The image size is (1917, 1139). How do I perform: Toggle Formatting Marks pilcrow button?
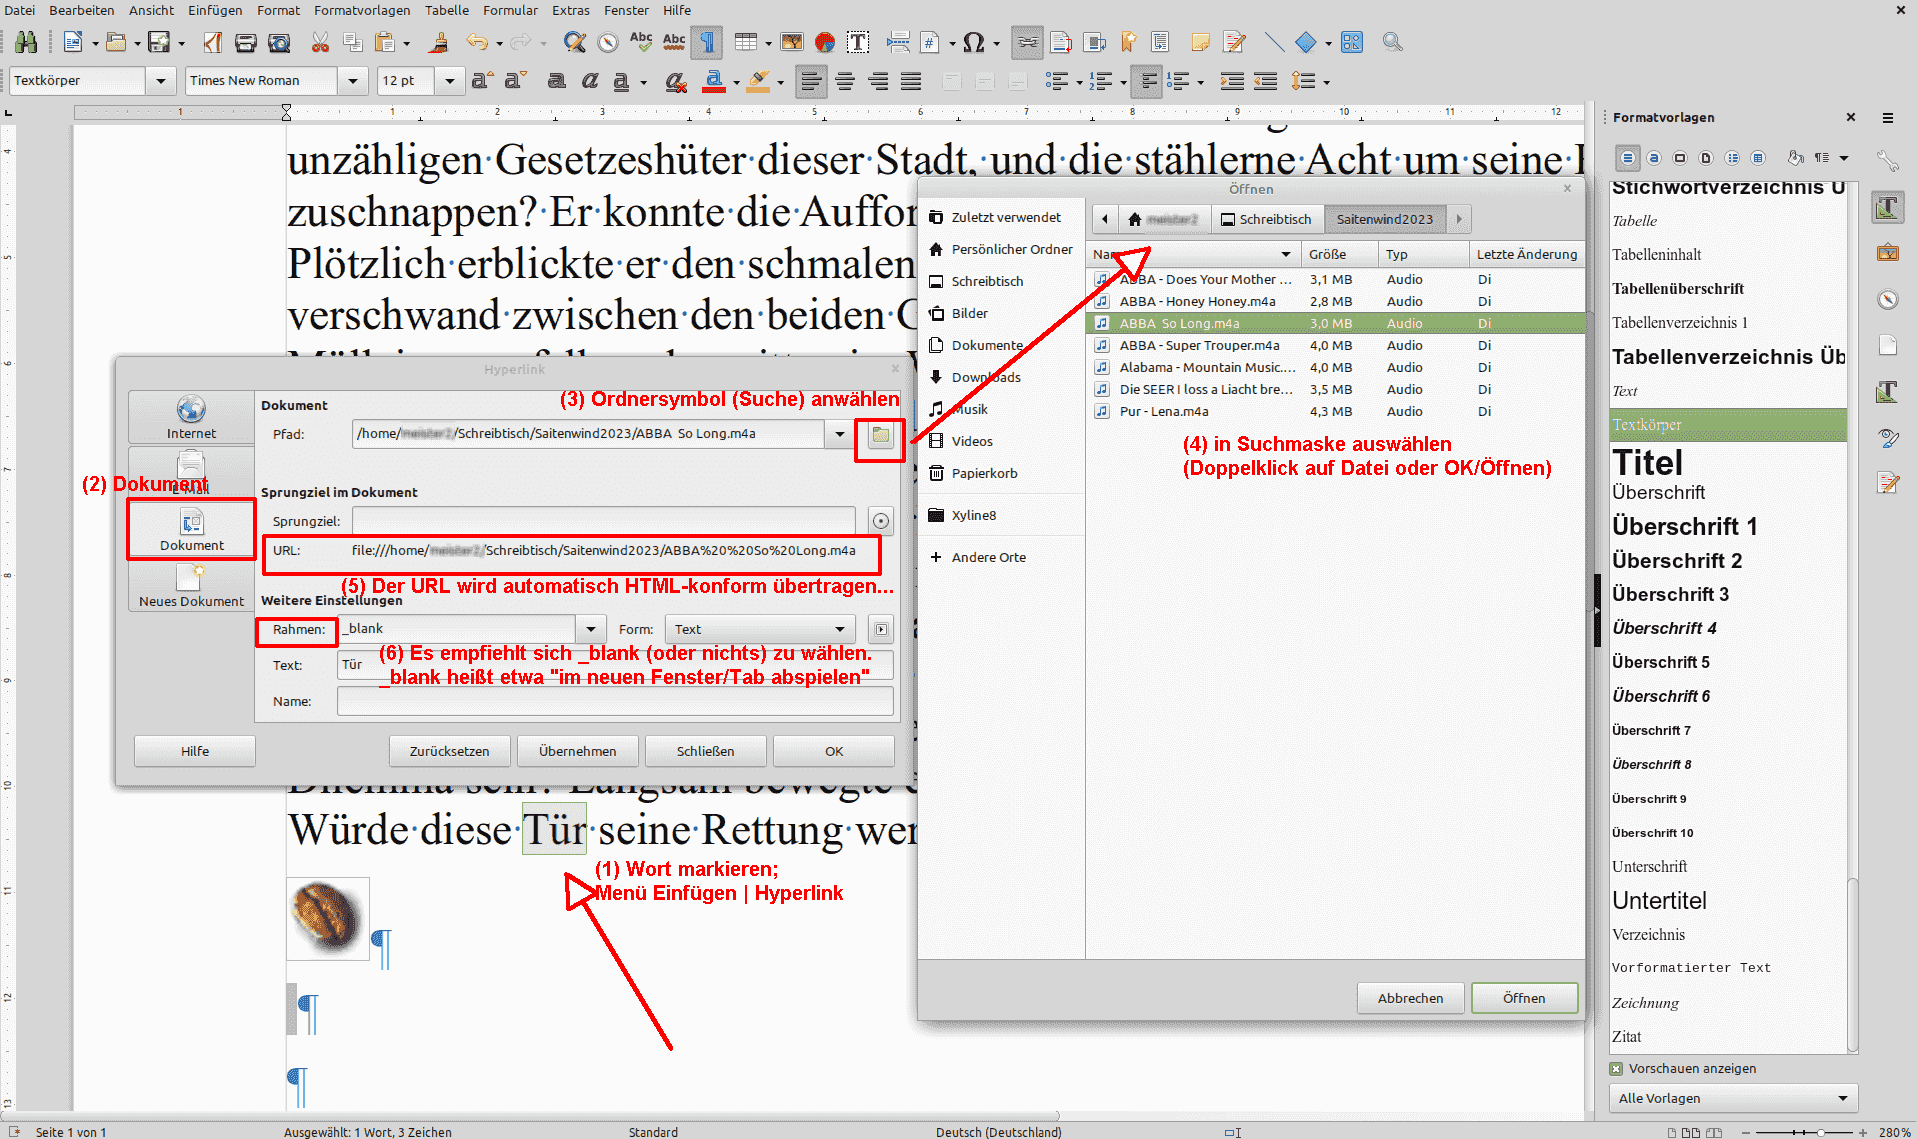click(x=707, y=42)
